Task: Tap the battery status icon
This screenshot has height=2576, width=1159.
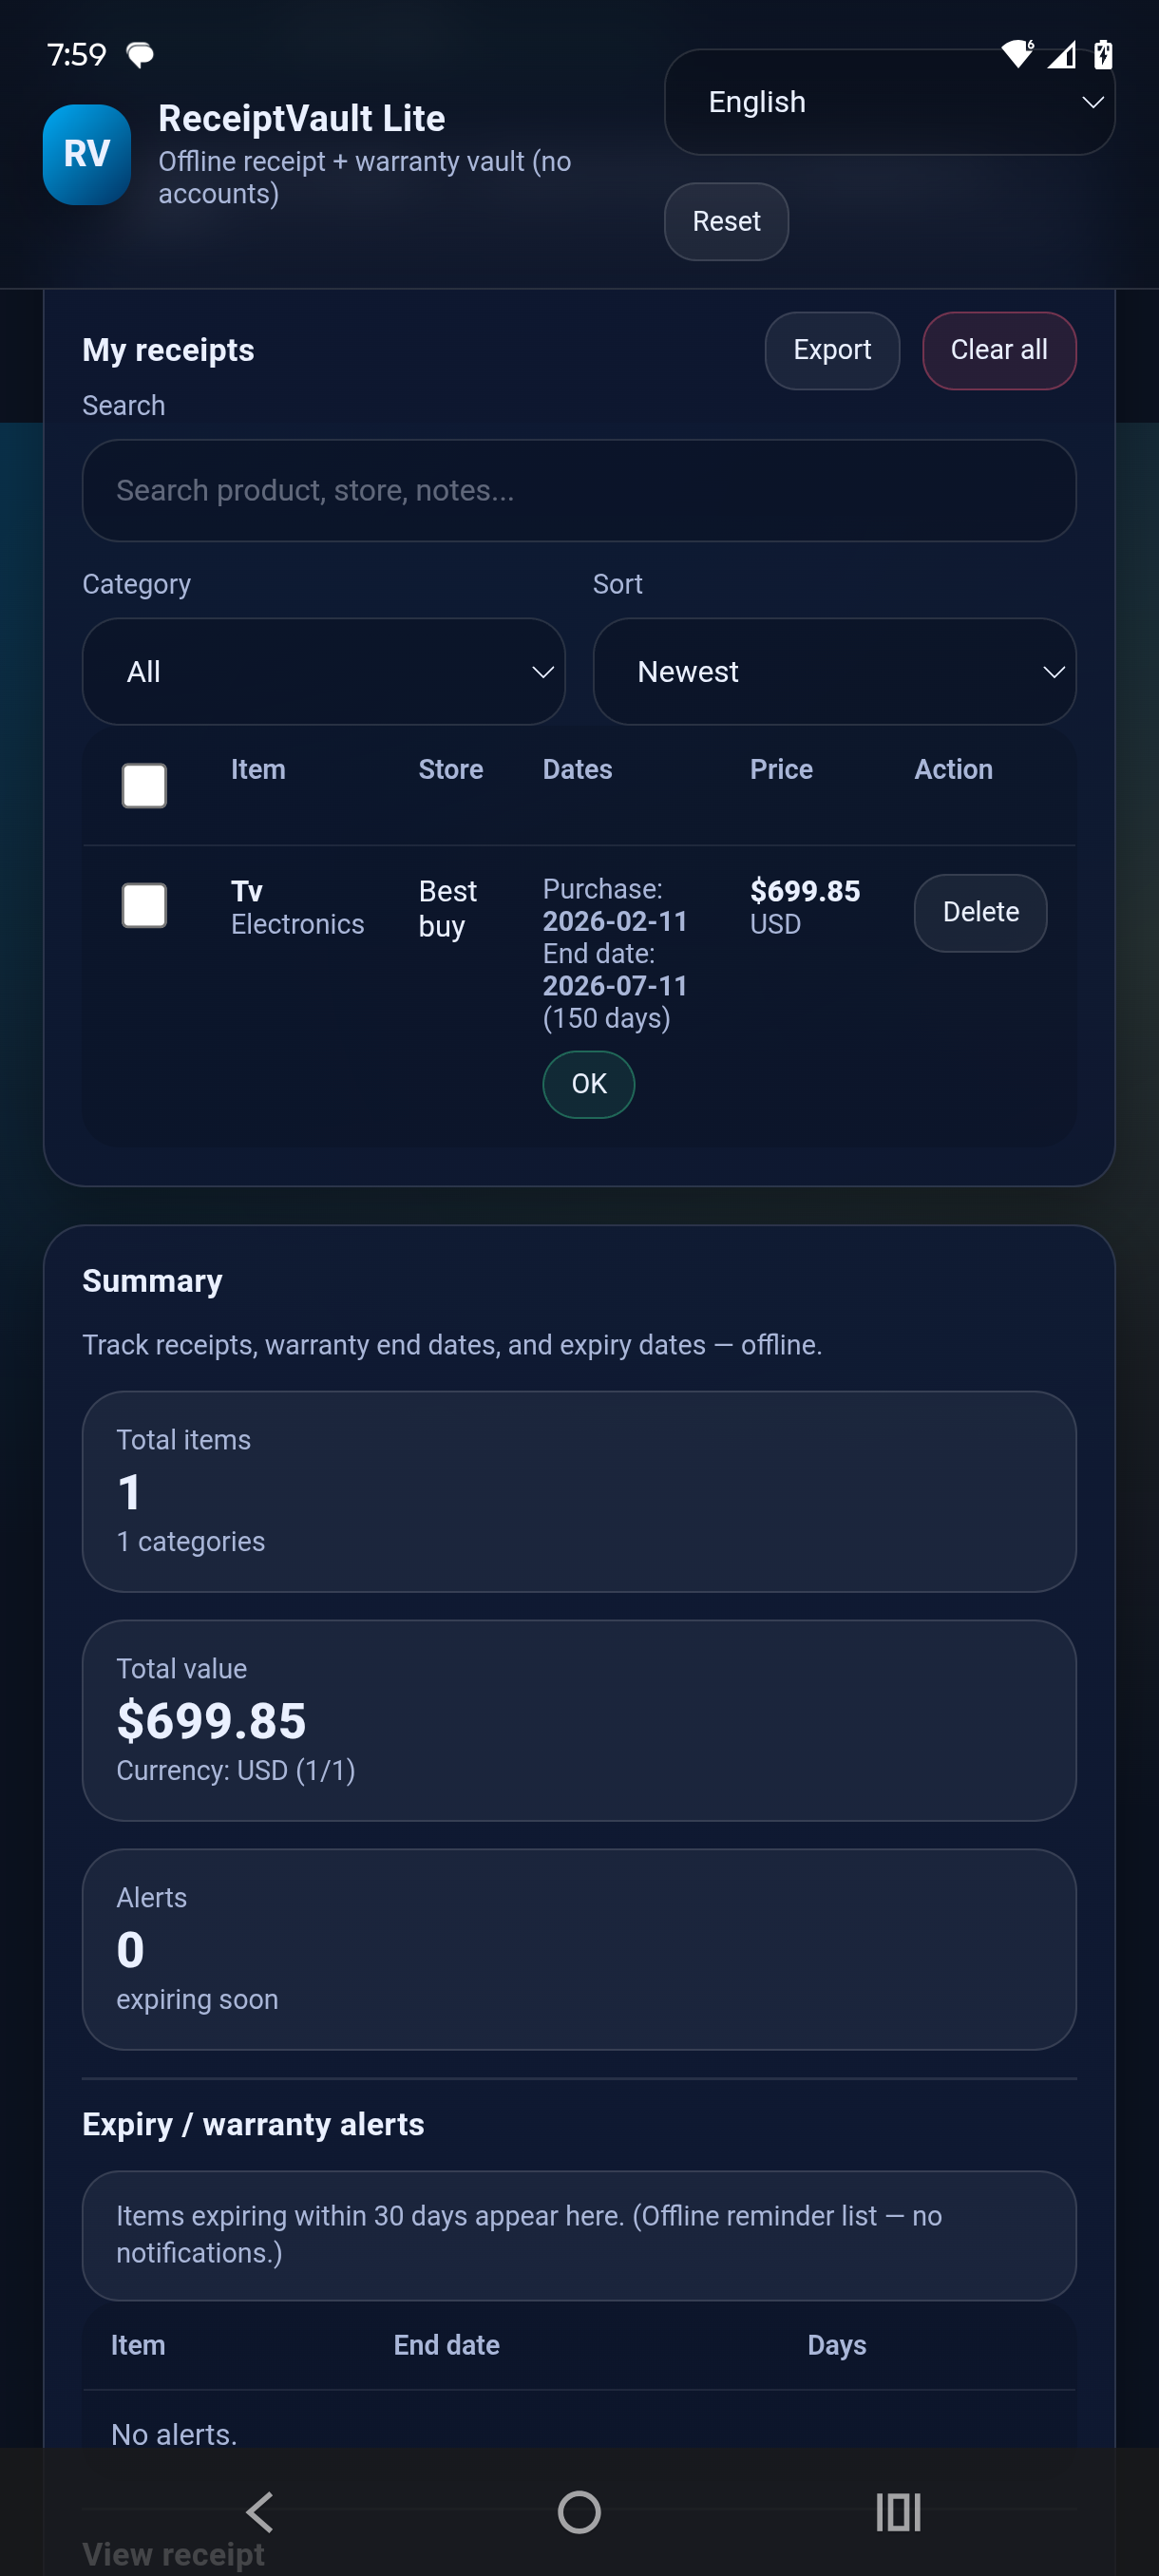Action: tap(1103, 54)
